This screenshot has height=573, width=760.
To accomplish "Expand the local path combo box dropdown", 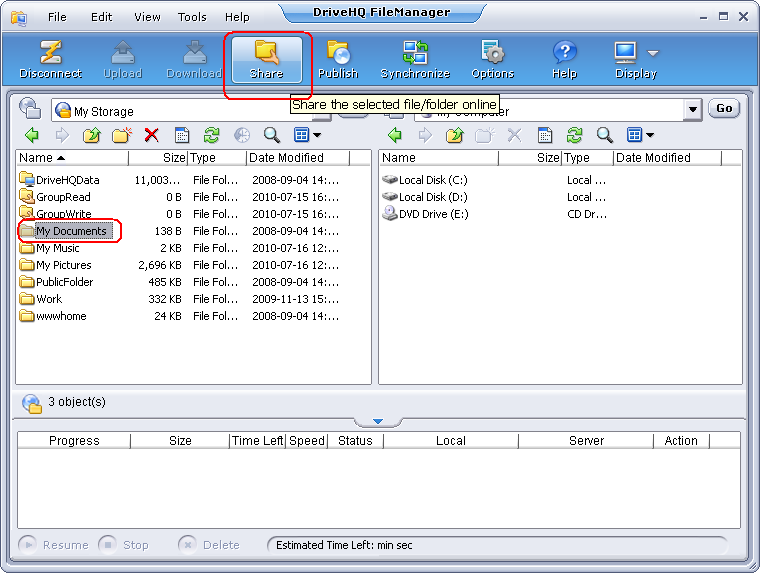I will (692, 110).
